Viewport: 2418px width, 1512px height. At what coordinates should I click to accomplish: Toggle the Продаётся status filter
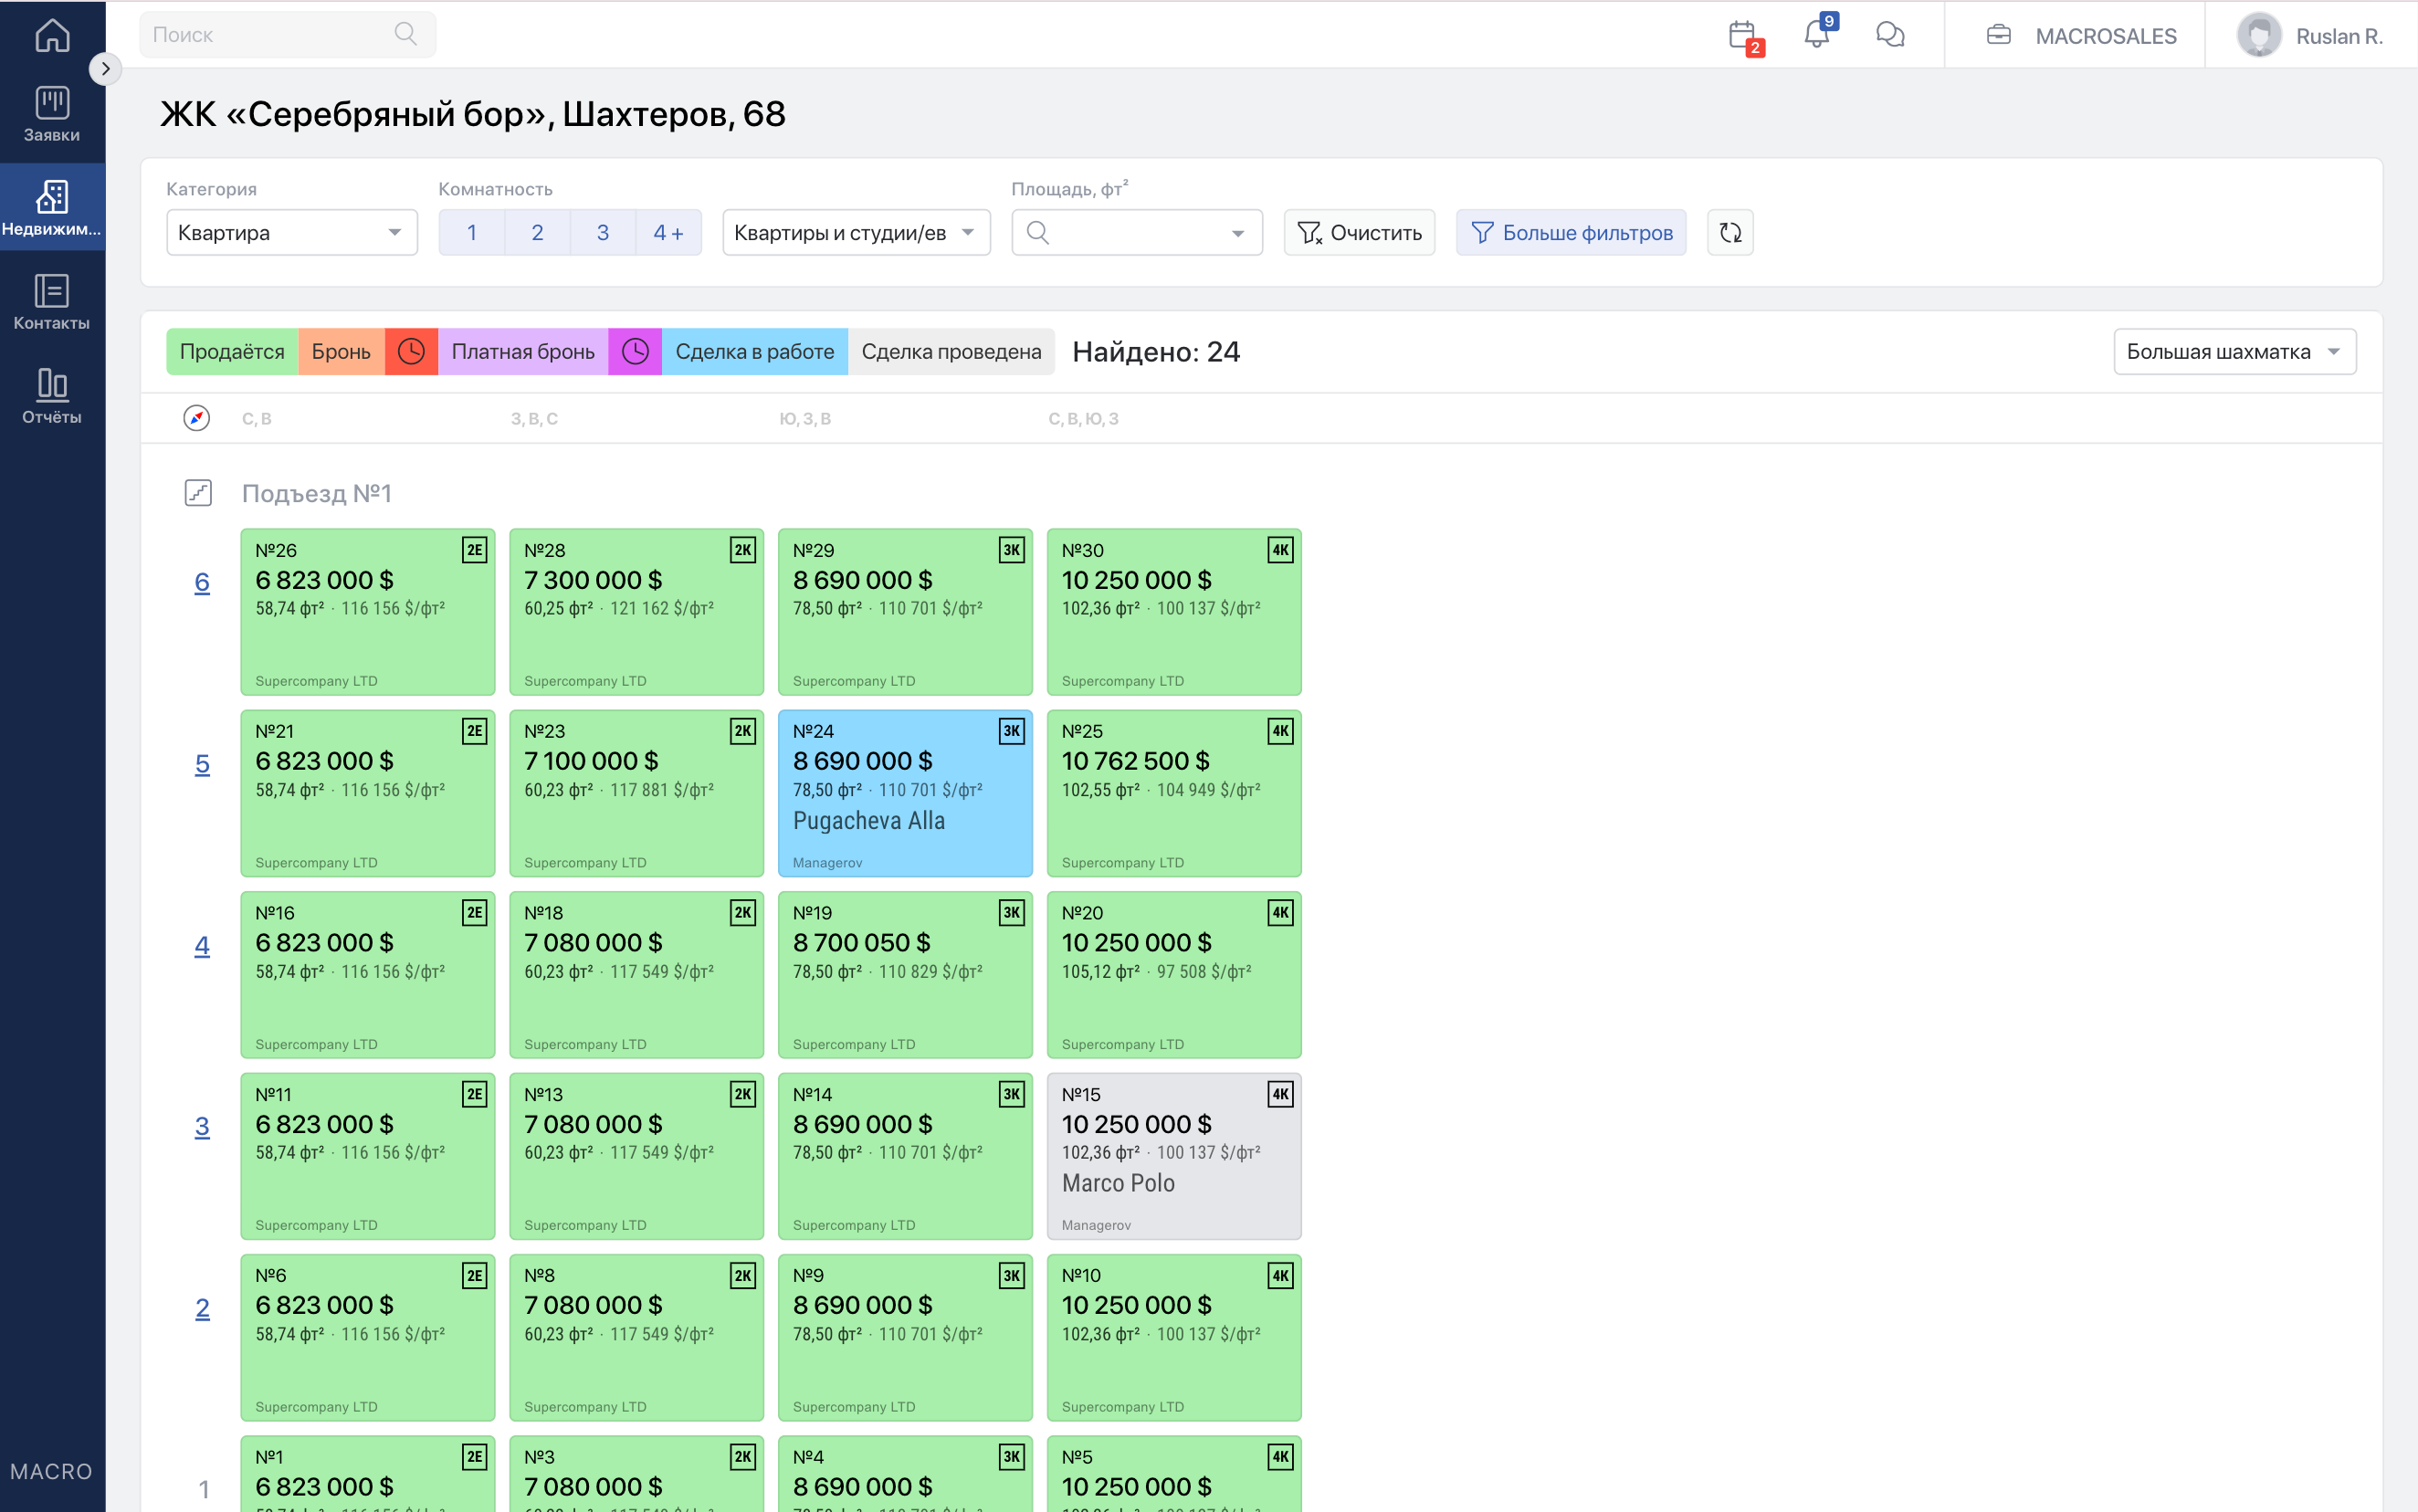point(232,352)
